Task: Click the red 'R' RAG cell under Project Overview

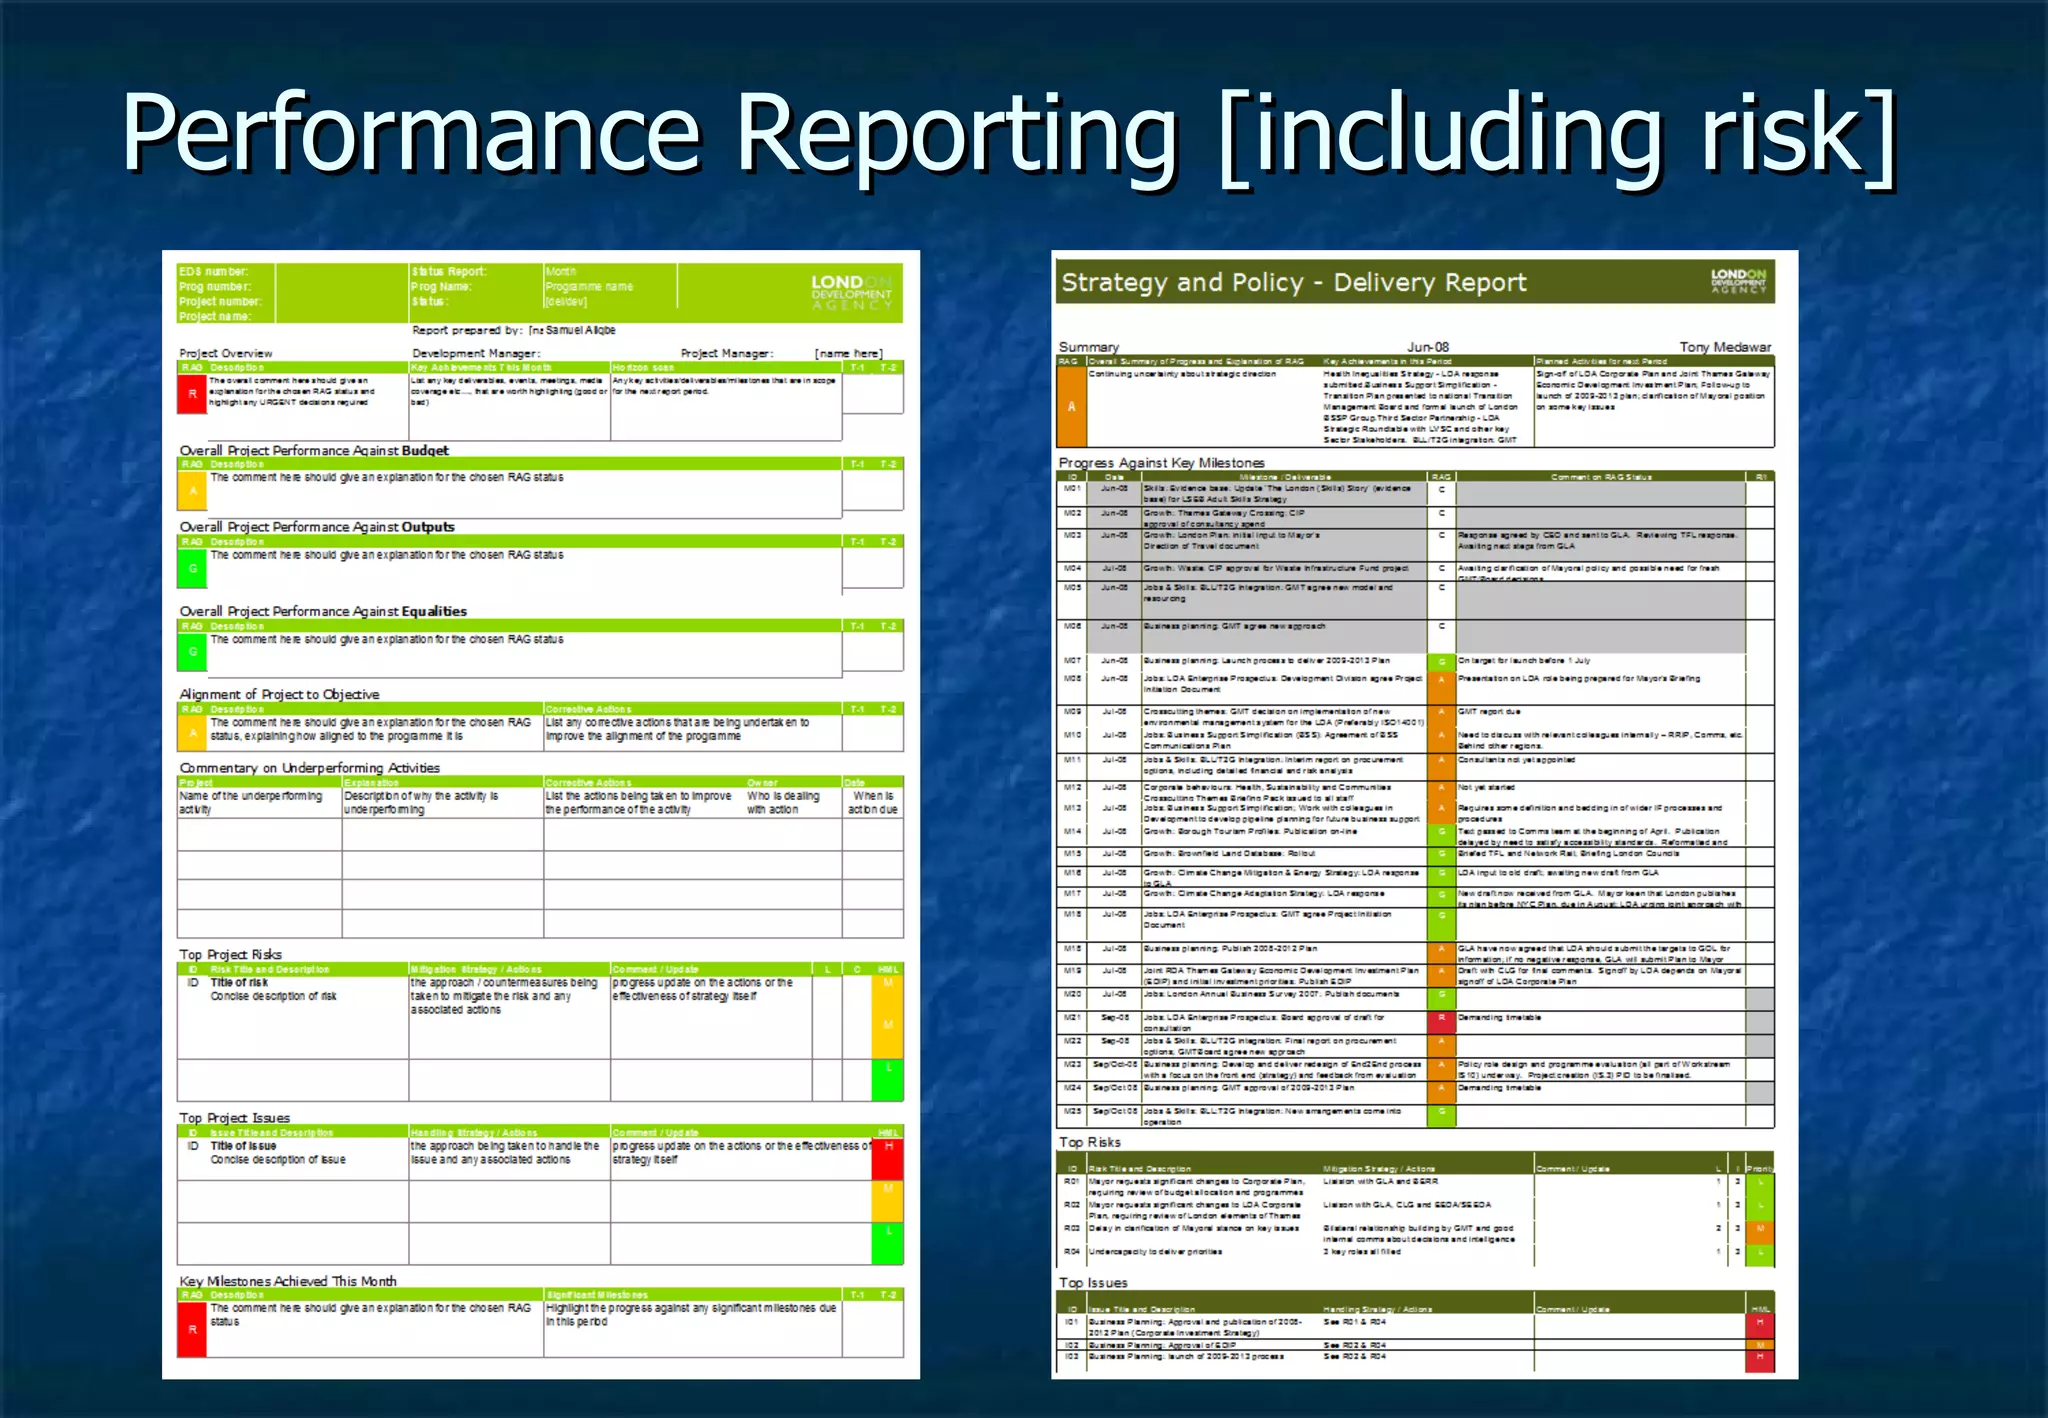Action: [x=192, y=394]
